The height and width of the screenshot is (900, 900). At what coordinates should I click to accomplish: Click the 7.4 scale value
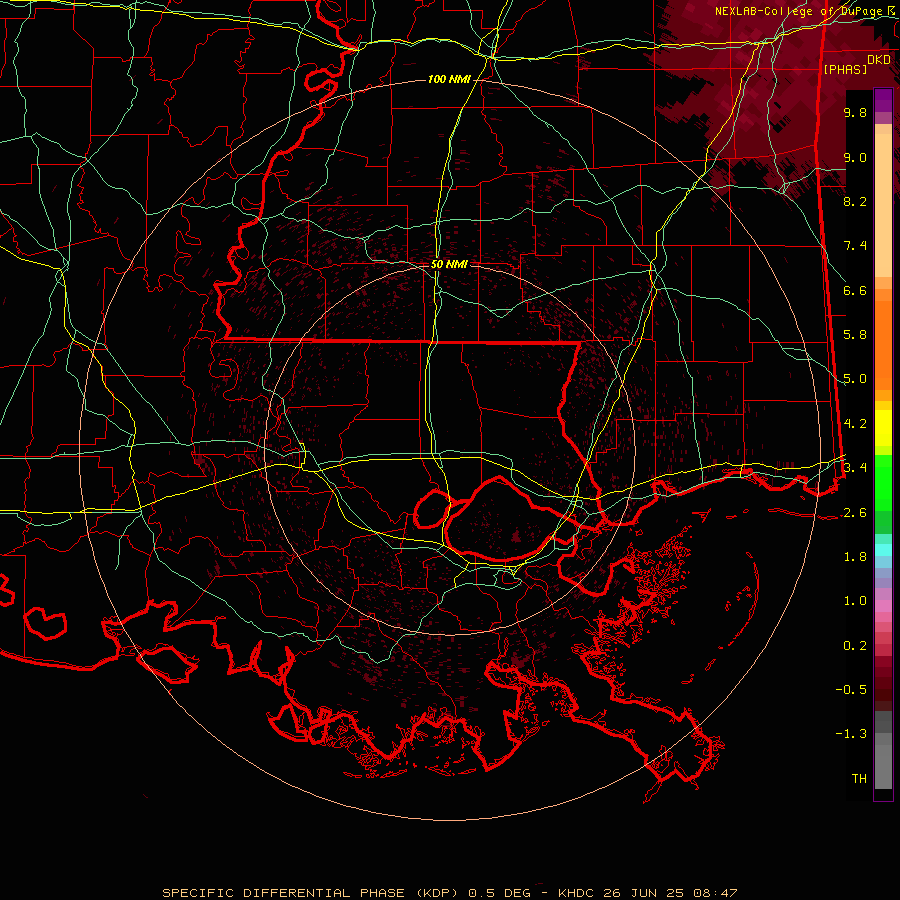point(855,246)
